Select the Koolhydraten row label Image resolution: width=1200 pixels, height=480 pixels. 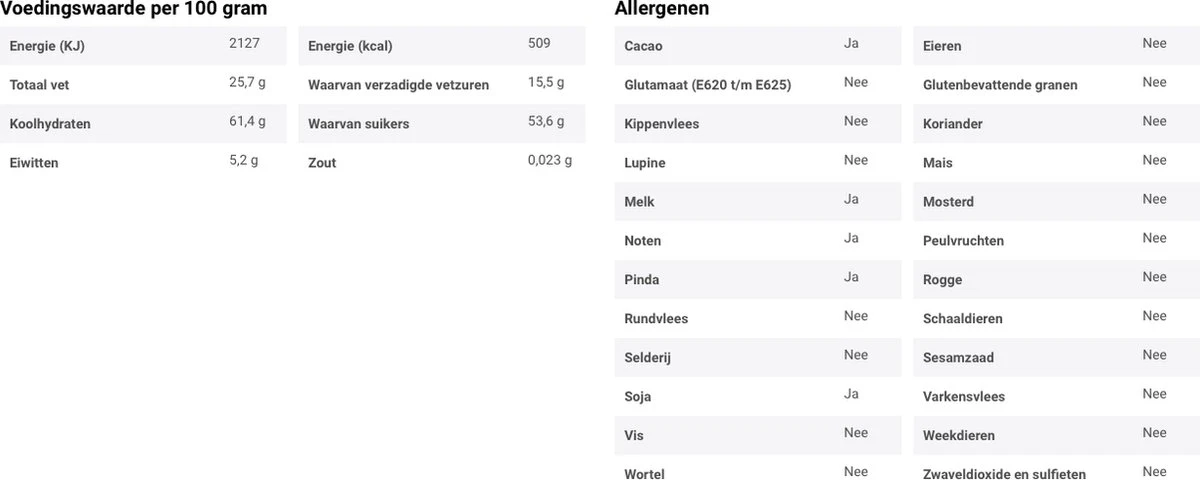point(50,124)
